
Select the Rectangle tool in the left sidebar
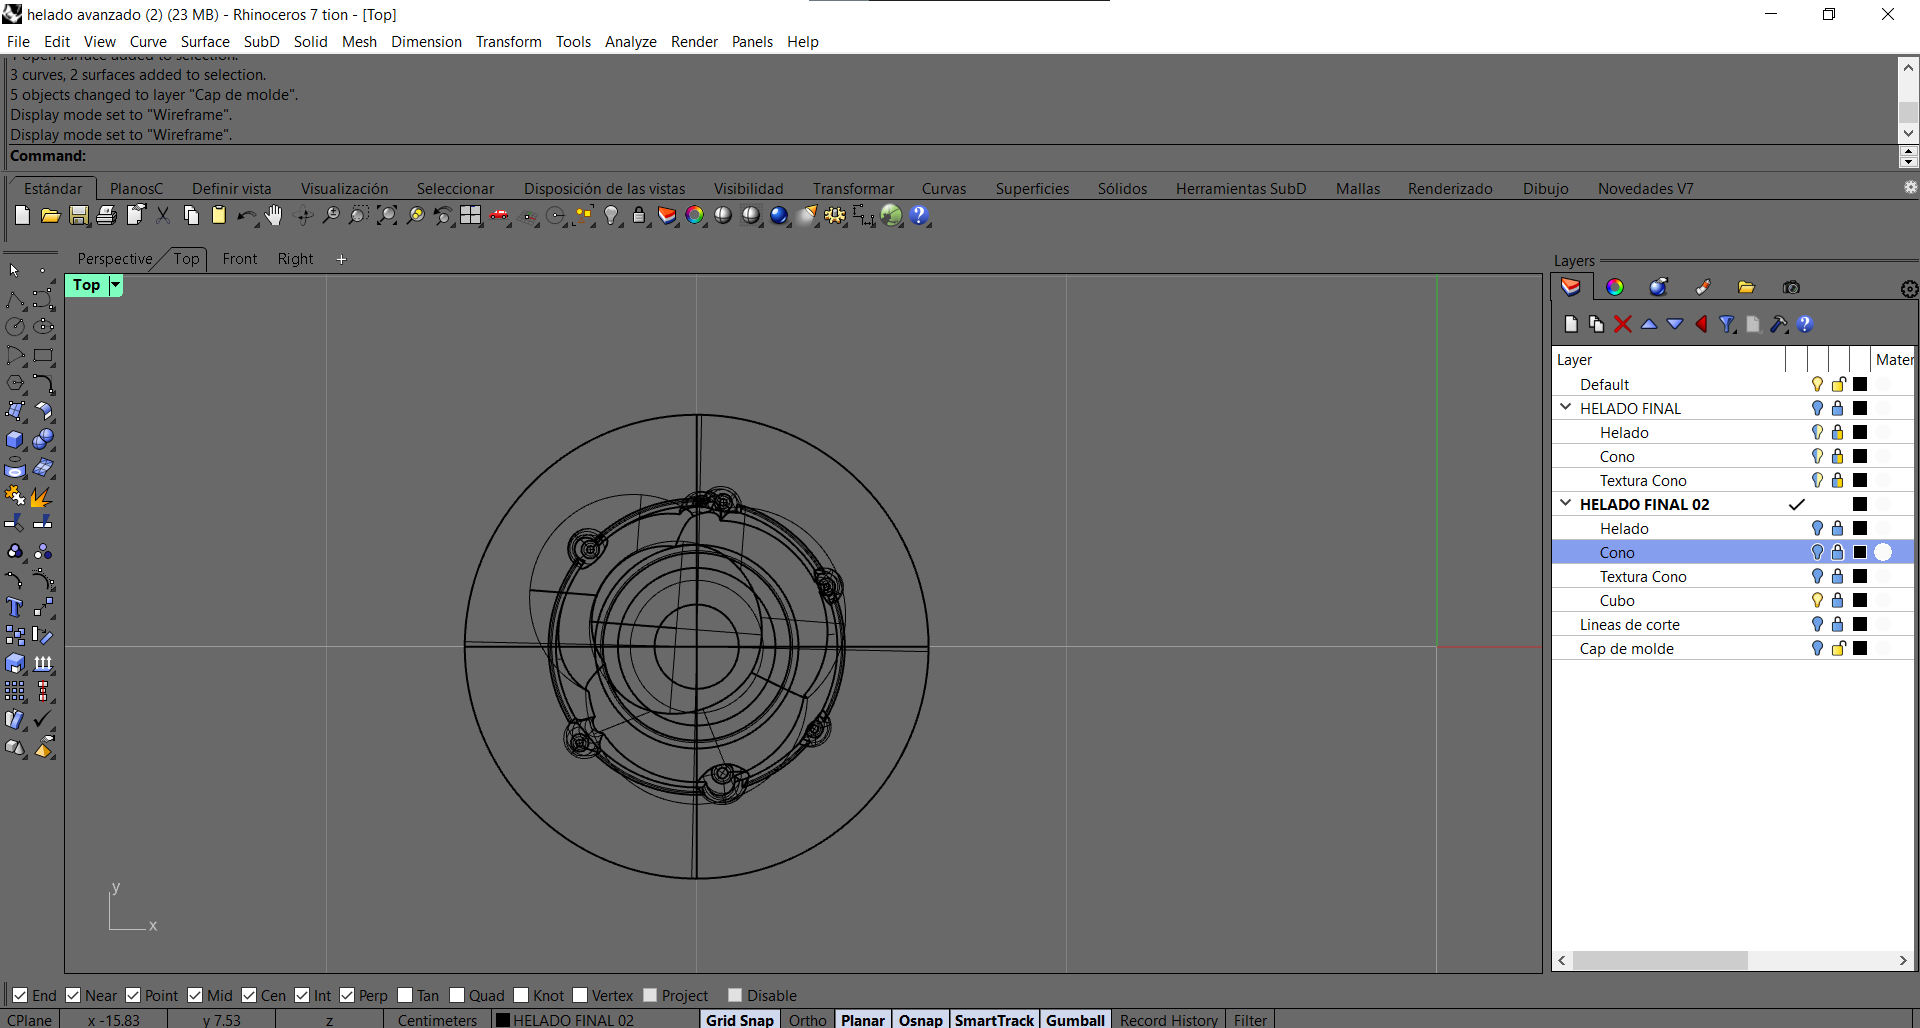(43, 355)
